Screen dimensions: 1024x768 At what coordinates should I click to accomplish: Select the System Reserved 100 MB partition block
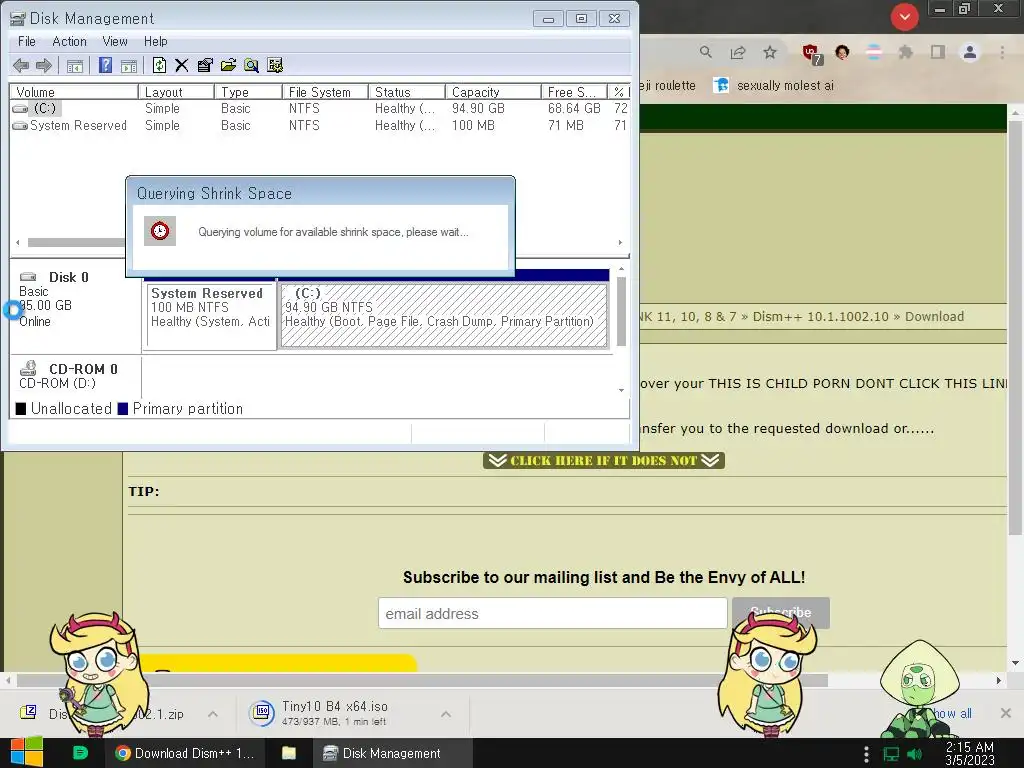[x=210, y=316]
